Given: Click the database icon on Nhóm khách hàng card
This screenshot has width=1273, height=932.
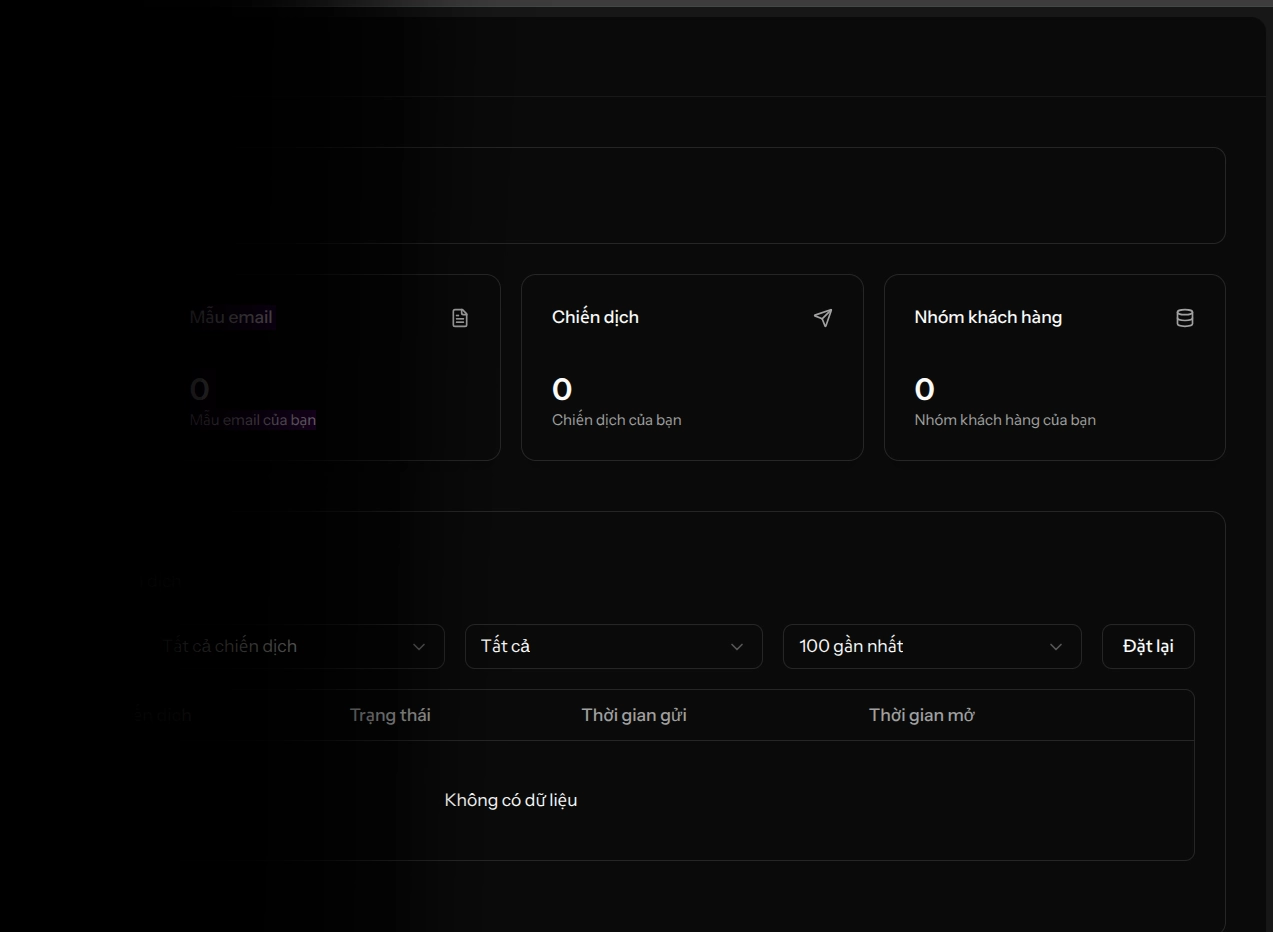Looking at the screenshot, I should click(1185, 318).
